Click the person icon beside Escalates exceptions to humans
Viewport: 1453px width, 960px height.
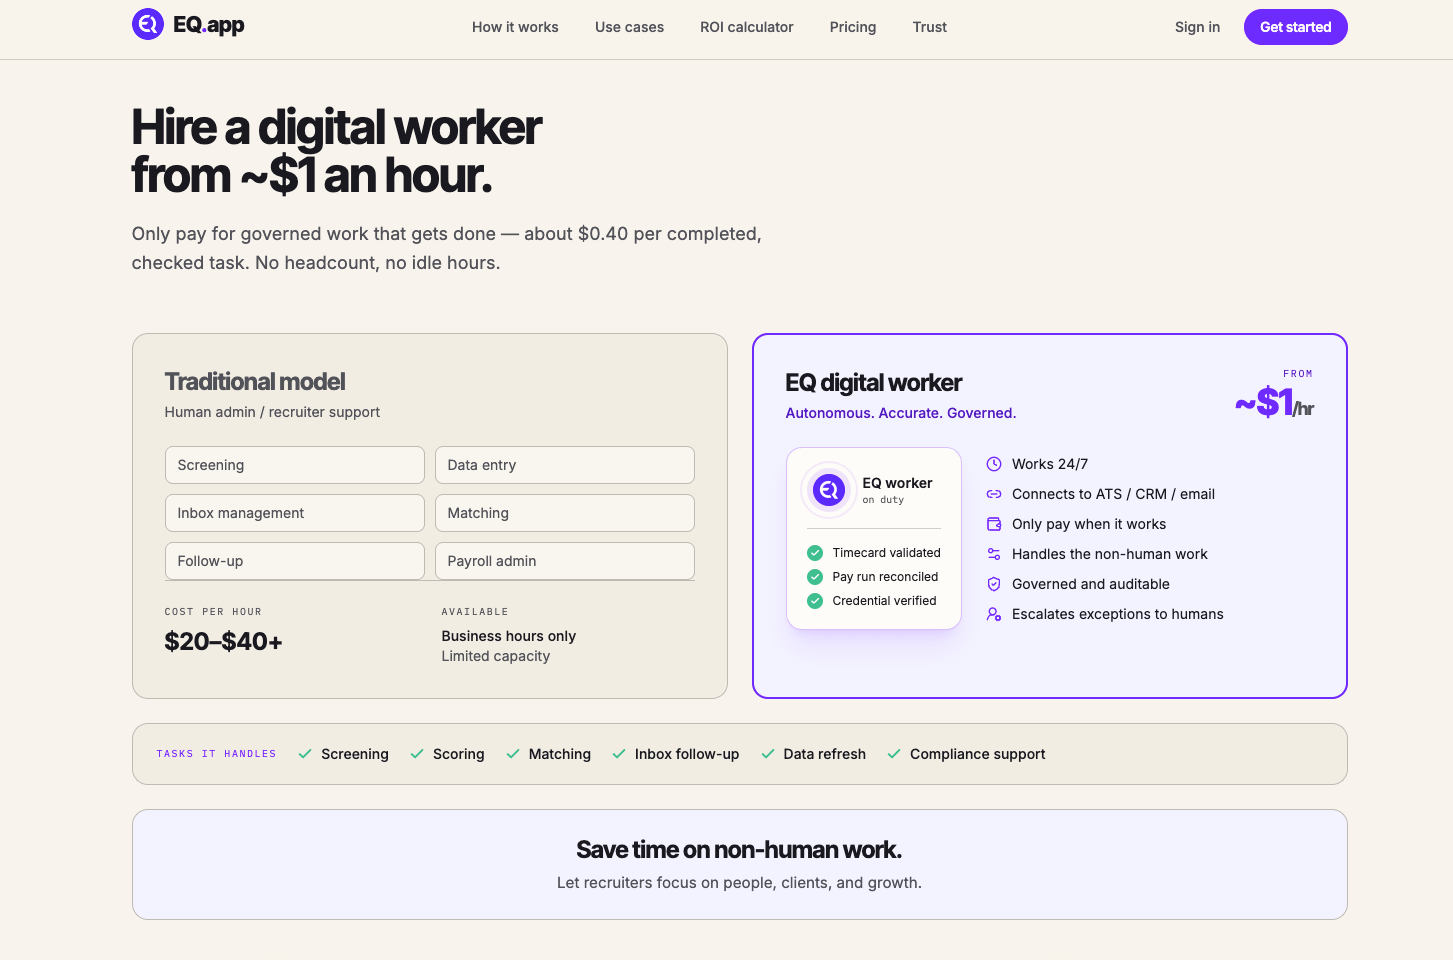pyautogui.click(x=994, y=614)
